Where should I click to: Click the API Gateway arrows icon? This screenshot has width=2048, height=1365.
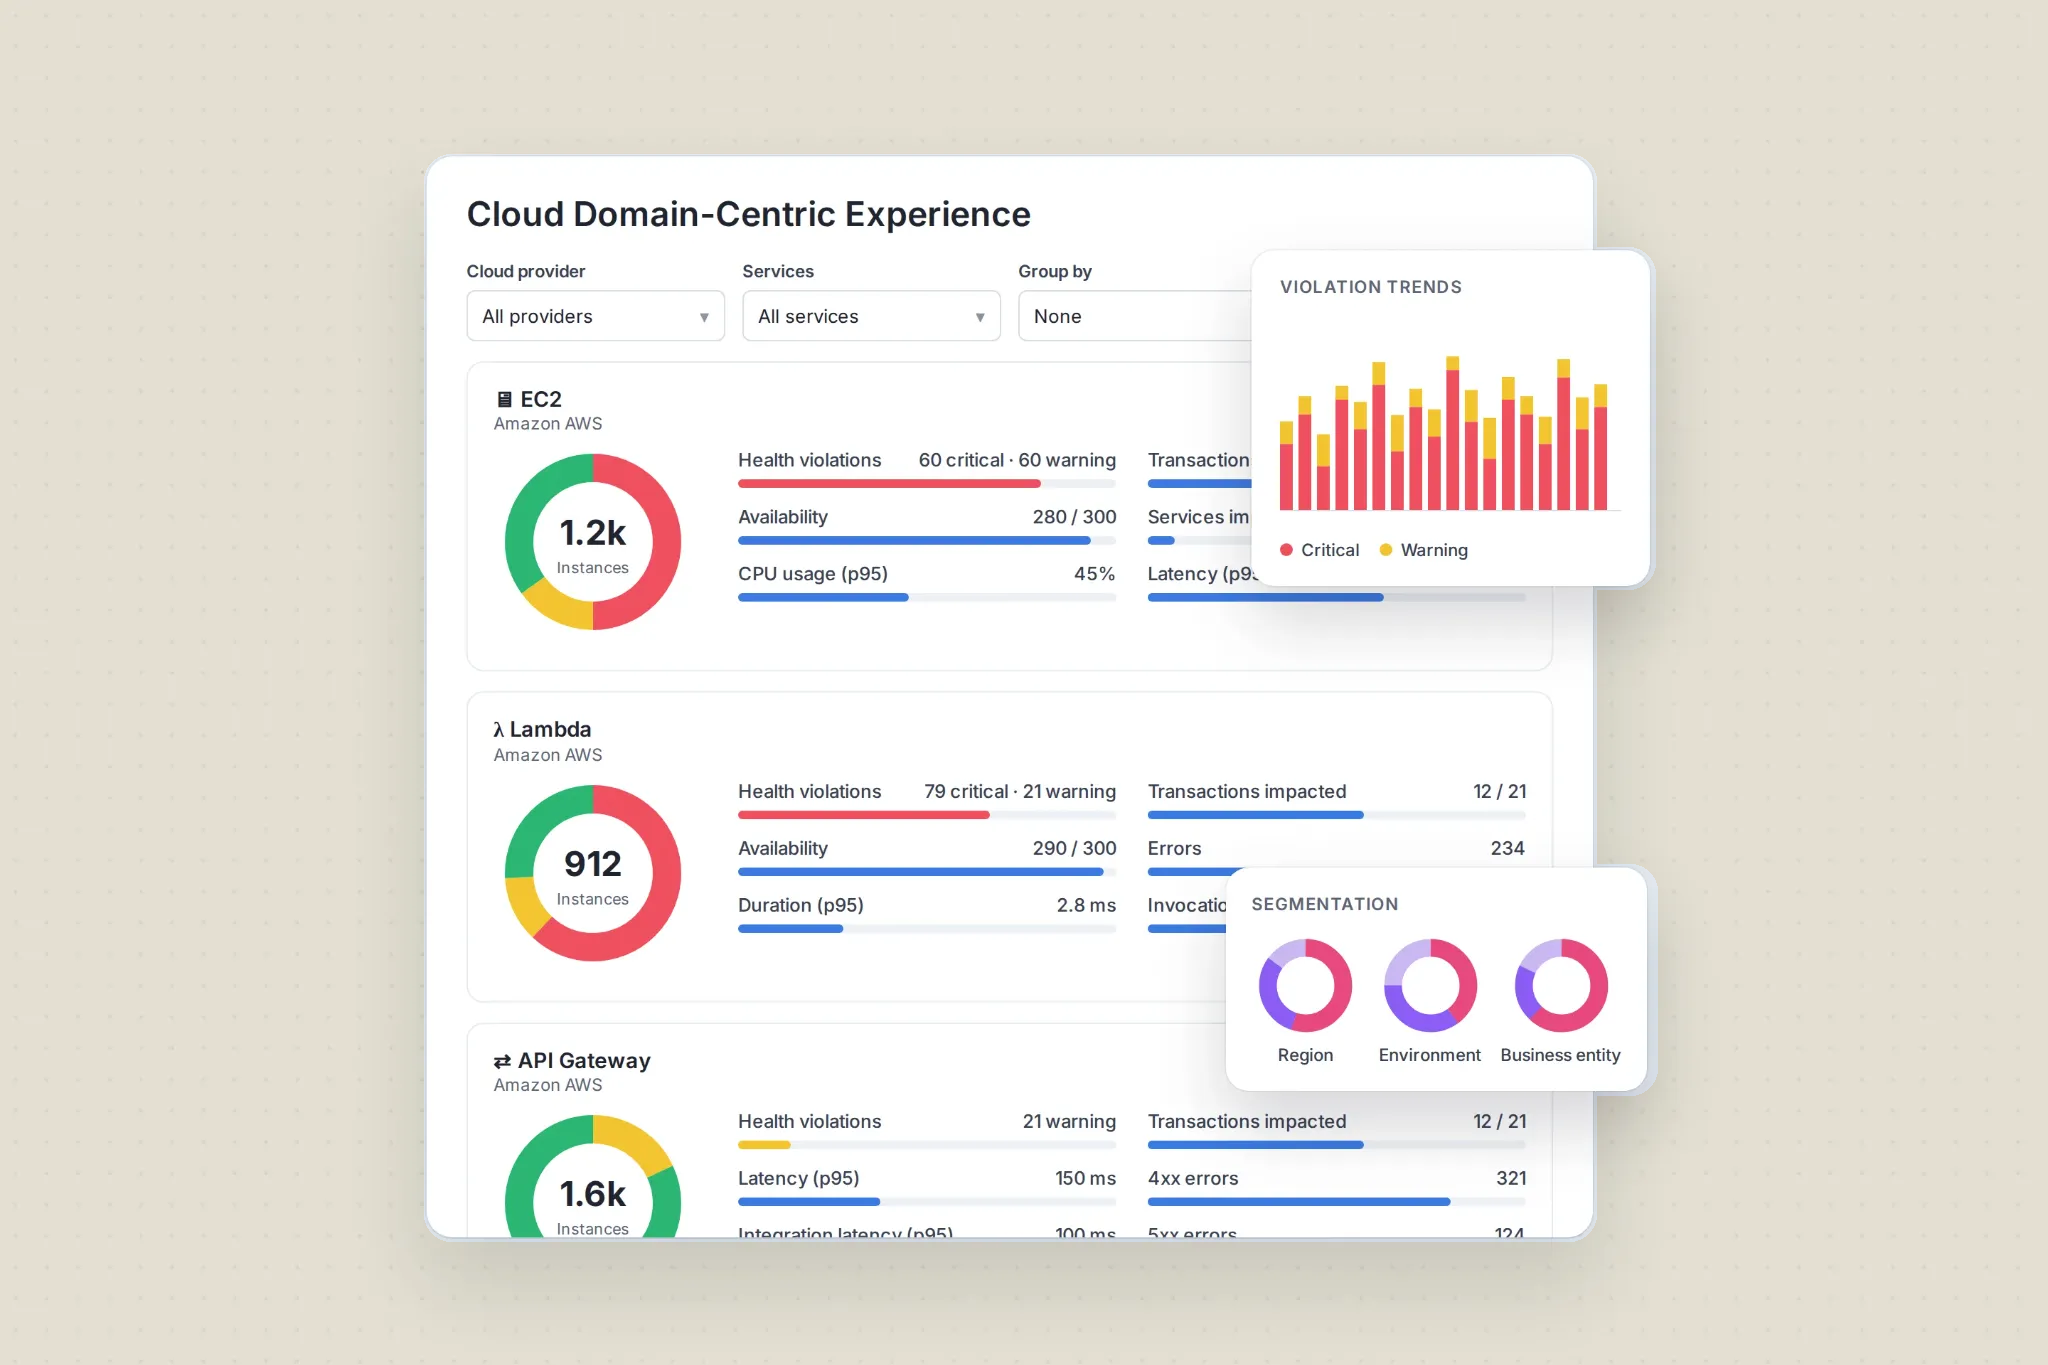tap(502, 1061)
